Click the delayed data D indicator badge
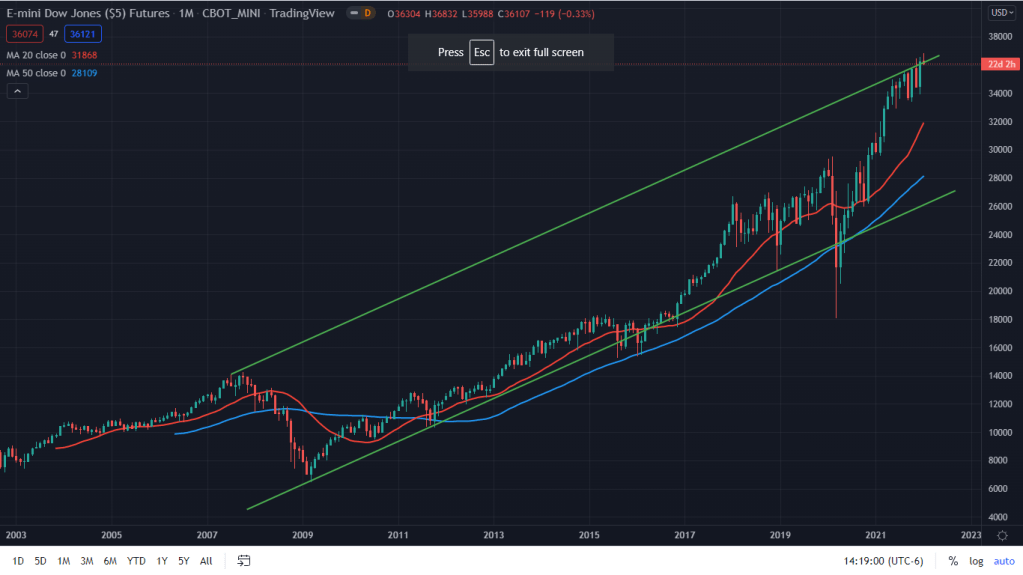The width and height of the screenshot is (1023, 575). point(366,13)
